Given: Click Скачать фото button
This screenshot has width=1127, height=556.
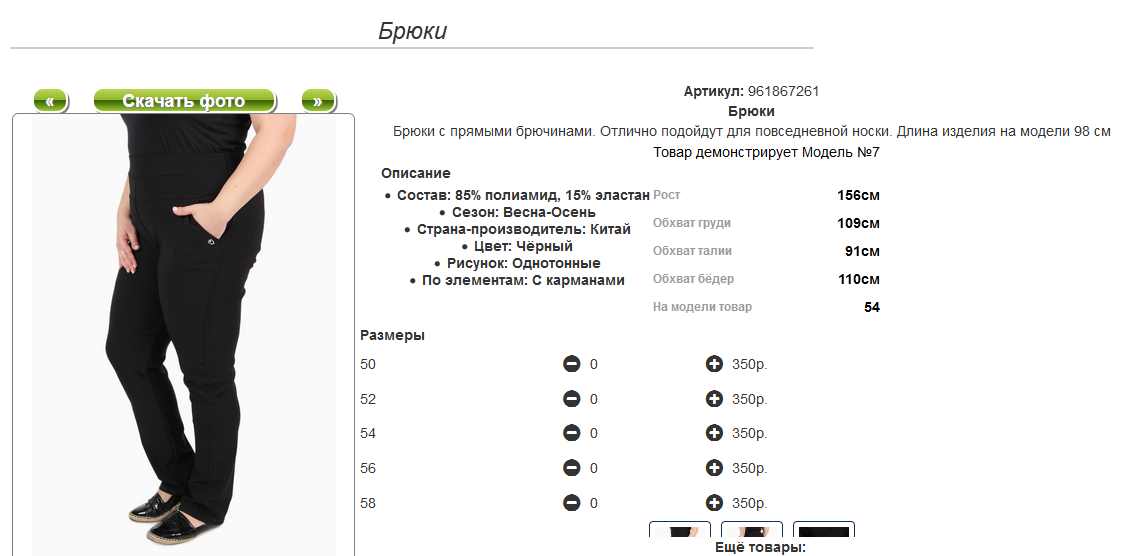Looking at the screenshot, I should (184, 101).
